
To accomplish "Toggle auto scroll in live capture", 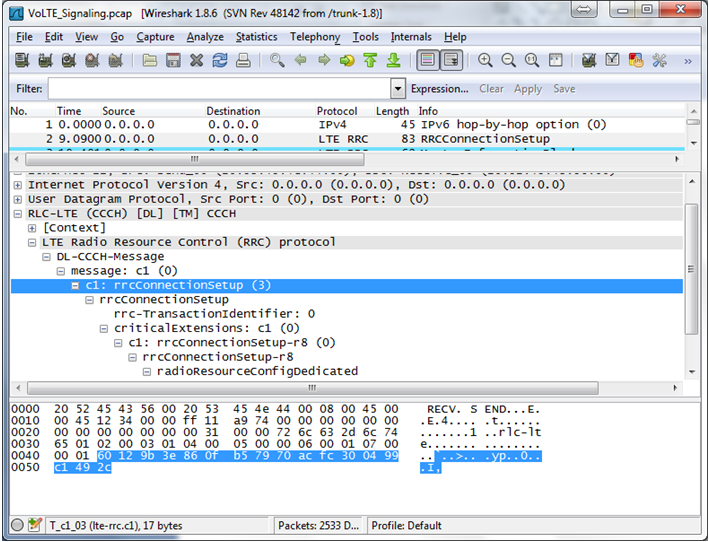I will (x=451, y=60).
